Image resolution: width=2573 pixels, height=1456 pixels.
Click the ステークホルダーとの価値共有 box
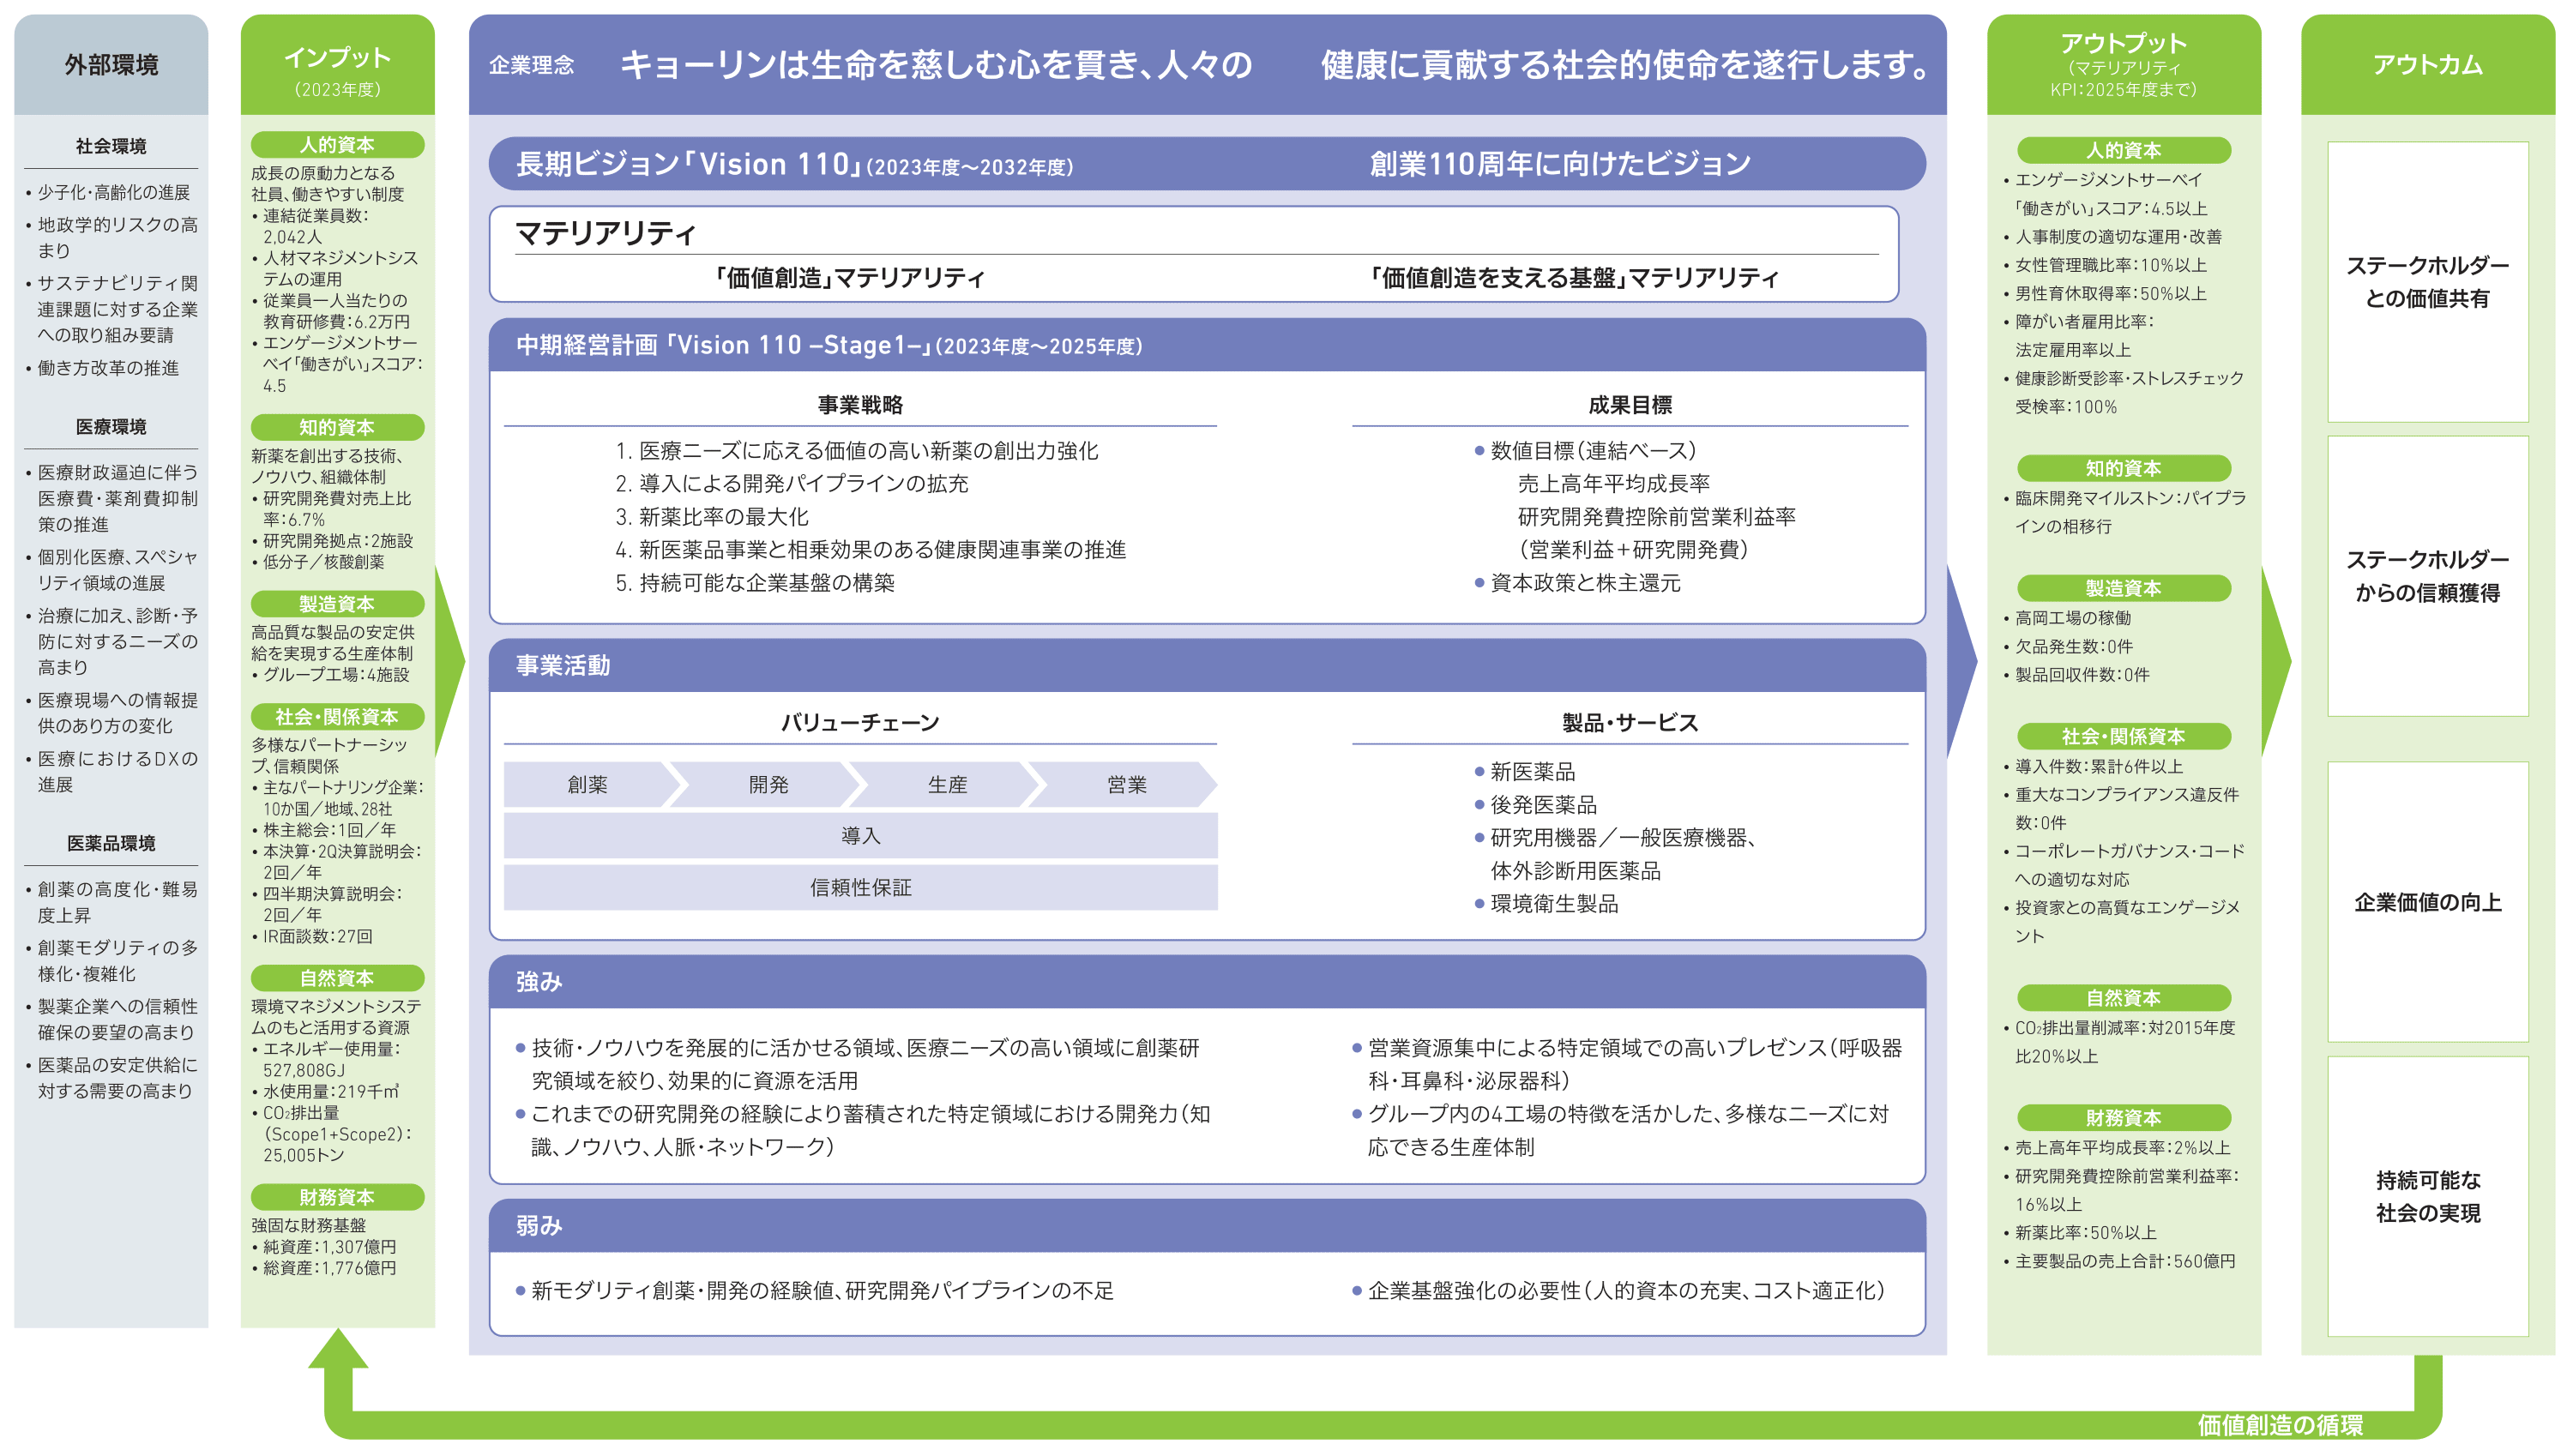pyautogui.click(x=2427, y=282)
